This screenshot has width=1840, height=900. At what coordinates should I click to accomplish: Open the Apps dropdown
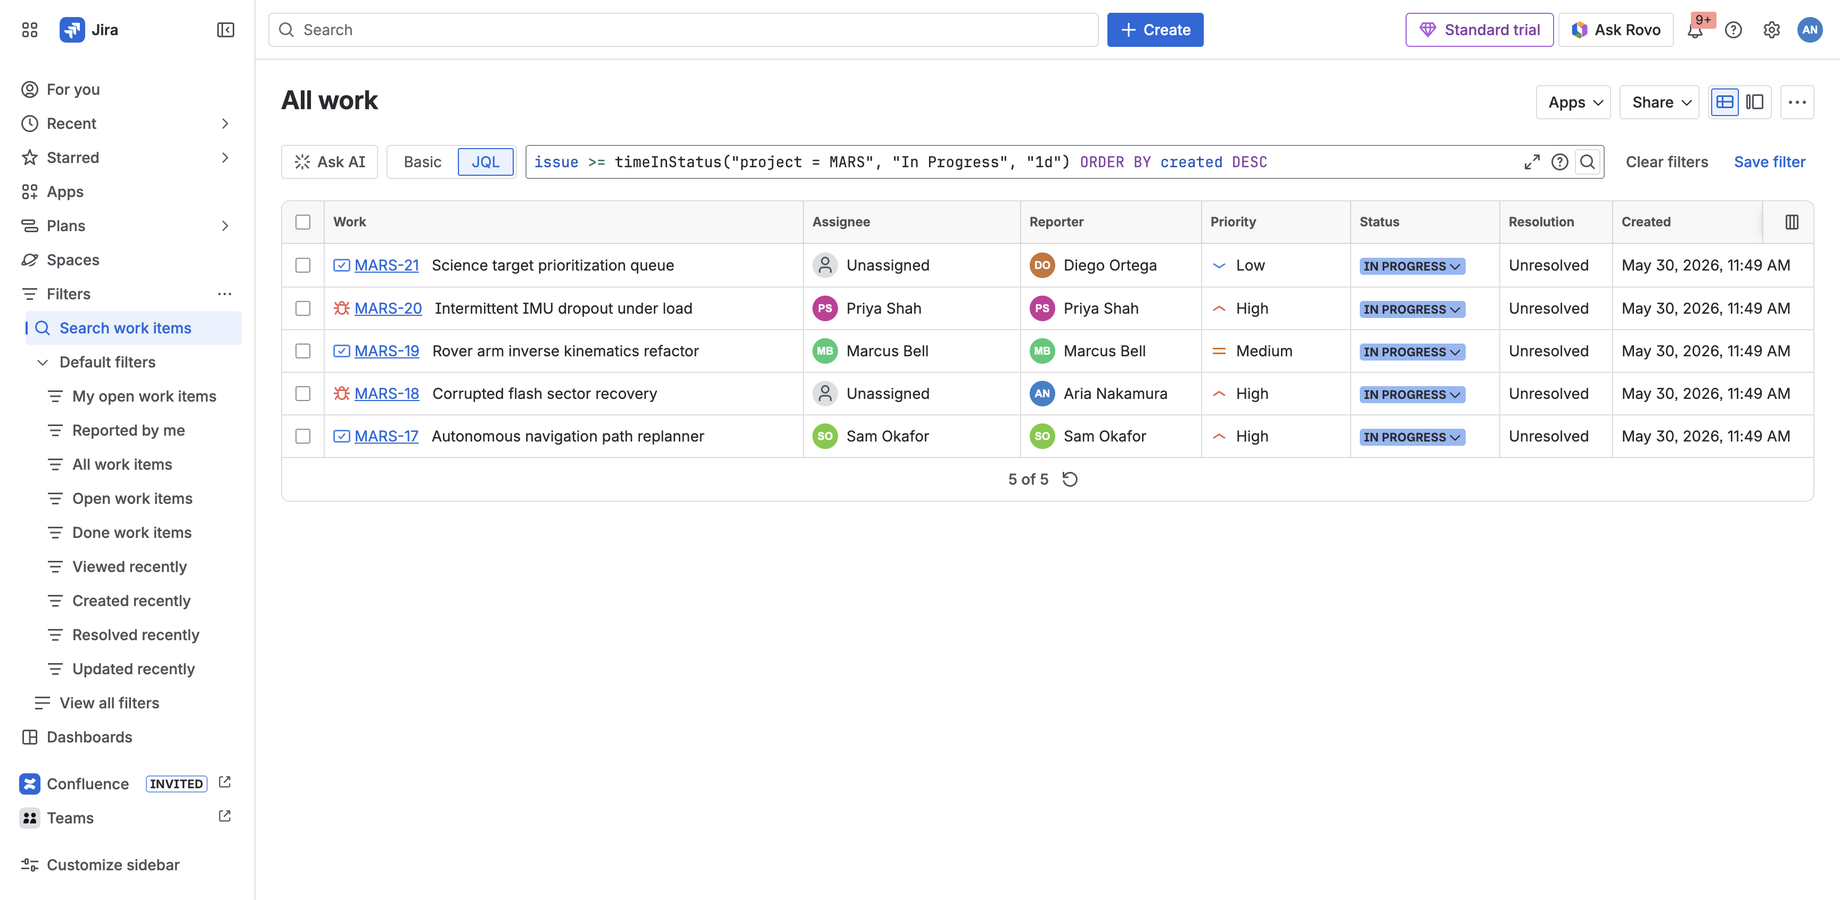[1573, 102]
